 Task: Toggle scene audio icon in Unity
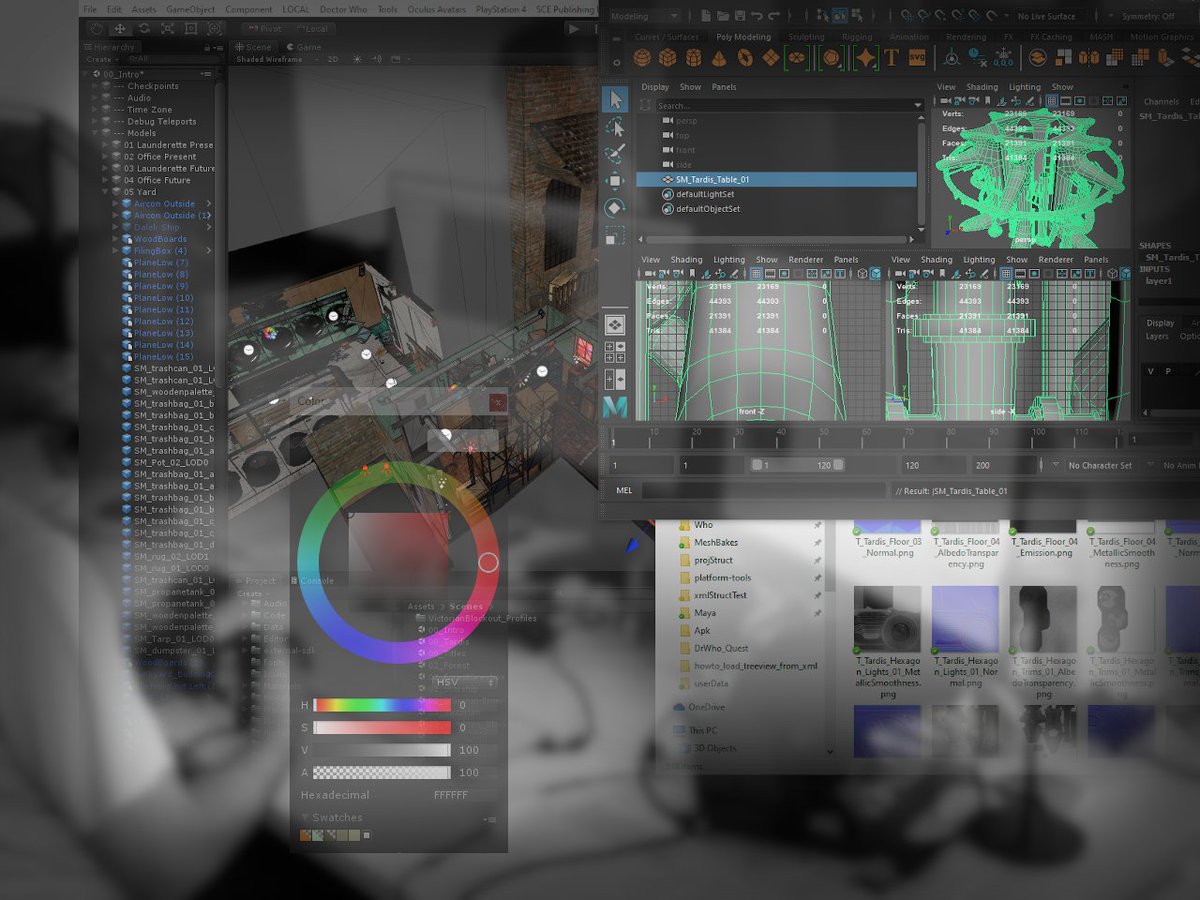(376, 59)
